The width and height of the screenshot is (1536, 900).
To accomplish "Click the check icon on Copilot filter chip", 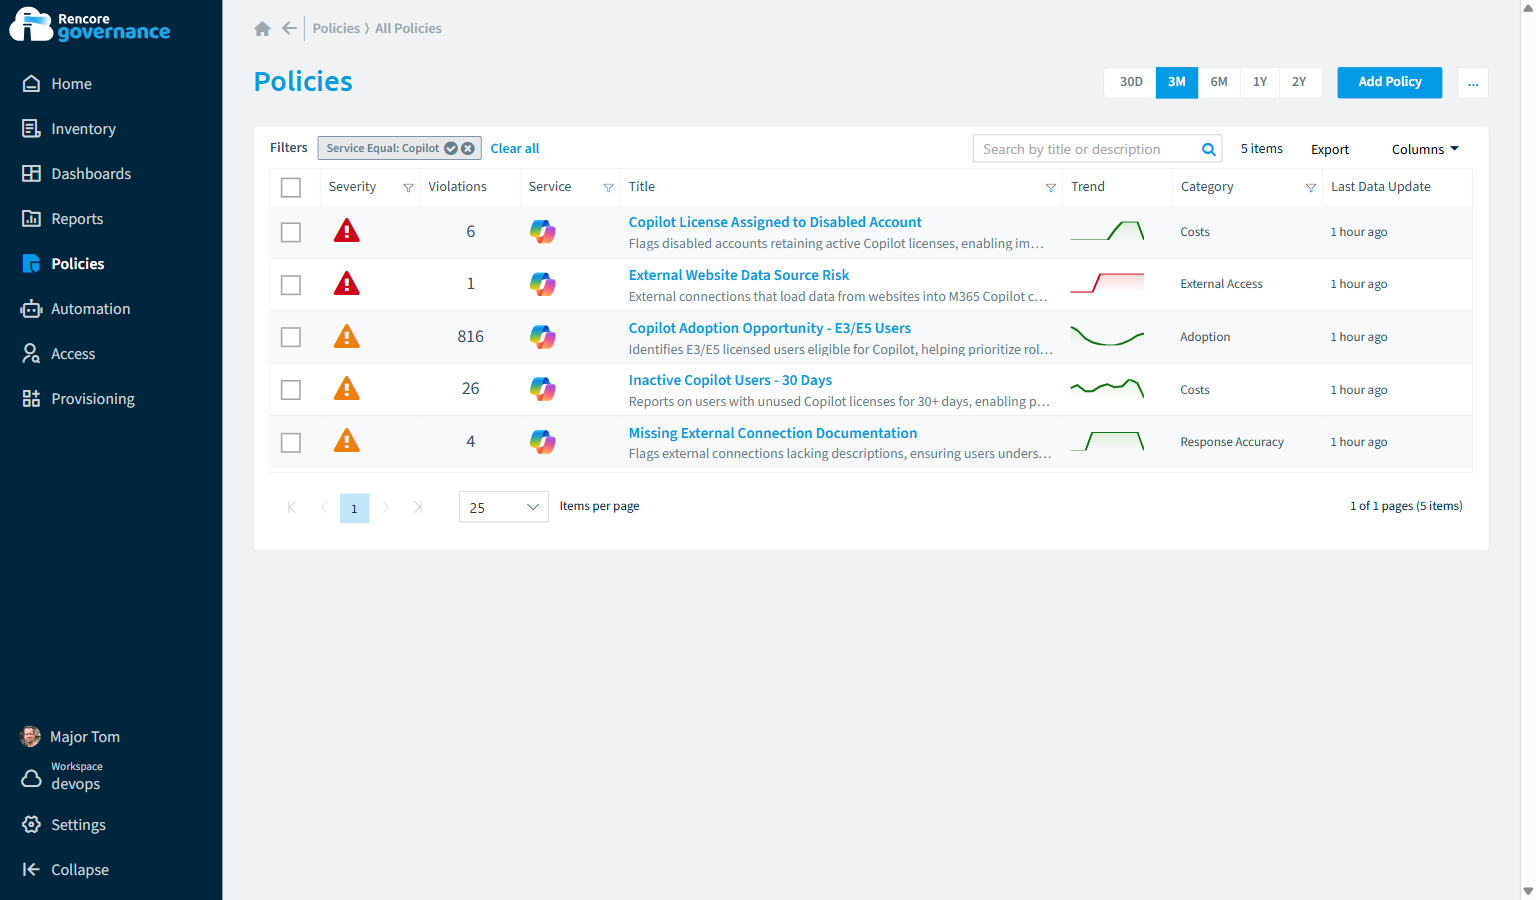I will pos(451,148).
